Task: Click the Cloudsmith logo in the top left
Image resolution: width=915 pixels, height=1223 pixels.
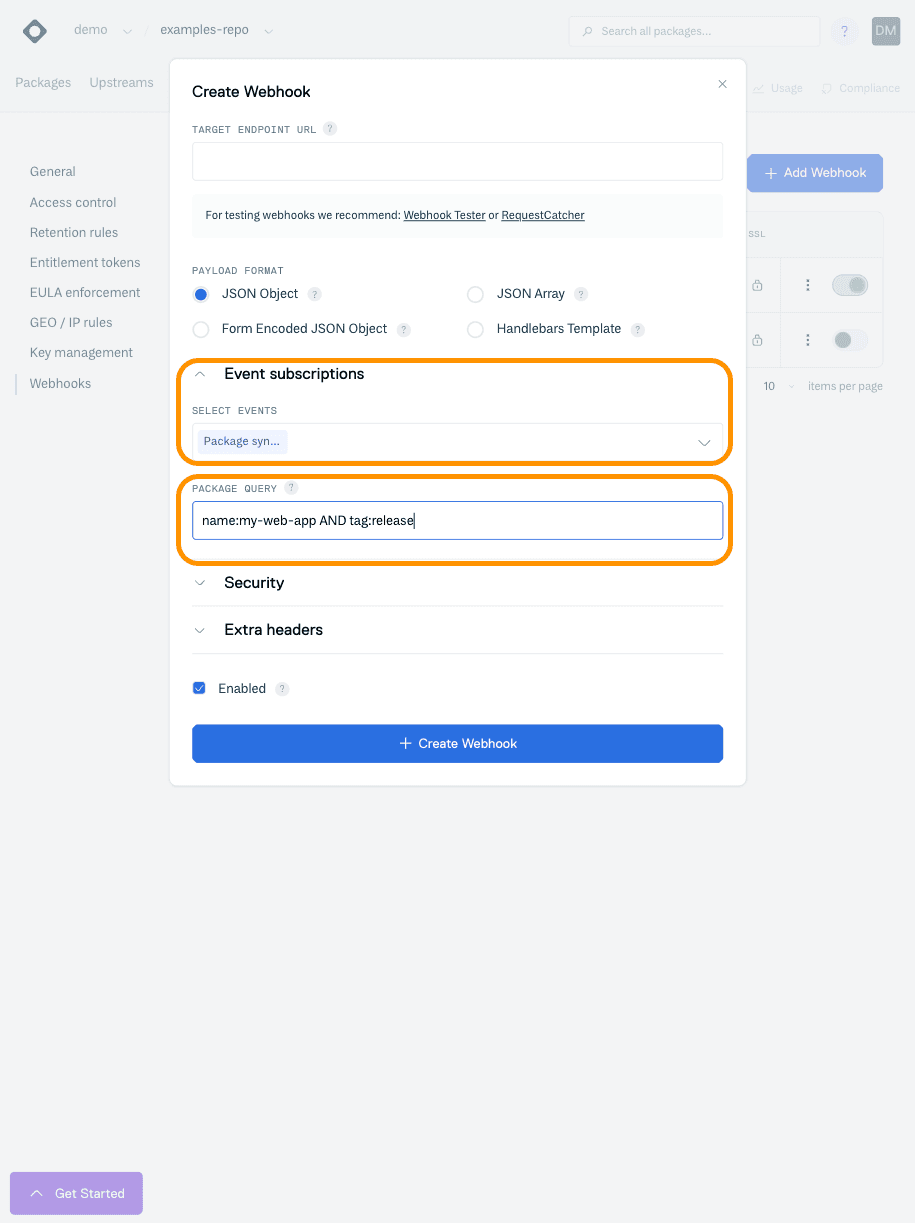Action: click(33, 31)
